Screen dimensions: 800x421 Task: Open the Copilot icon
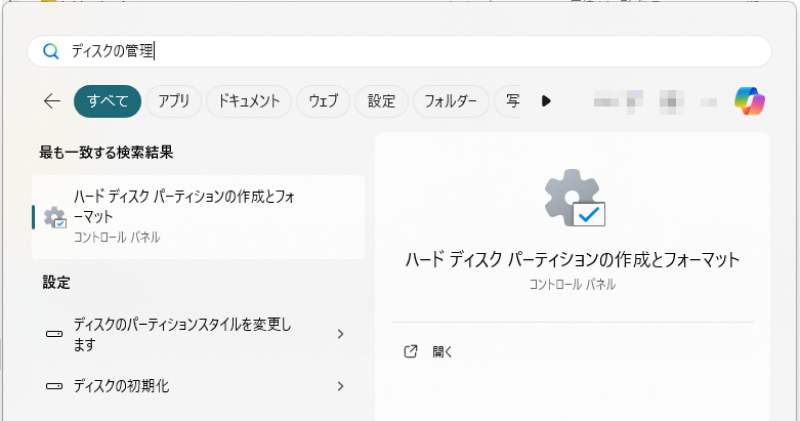pyautogui.click(x=749, y=101)
